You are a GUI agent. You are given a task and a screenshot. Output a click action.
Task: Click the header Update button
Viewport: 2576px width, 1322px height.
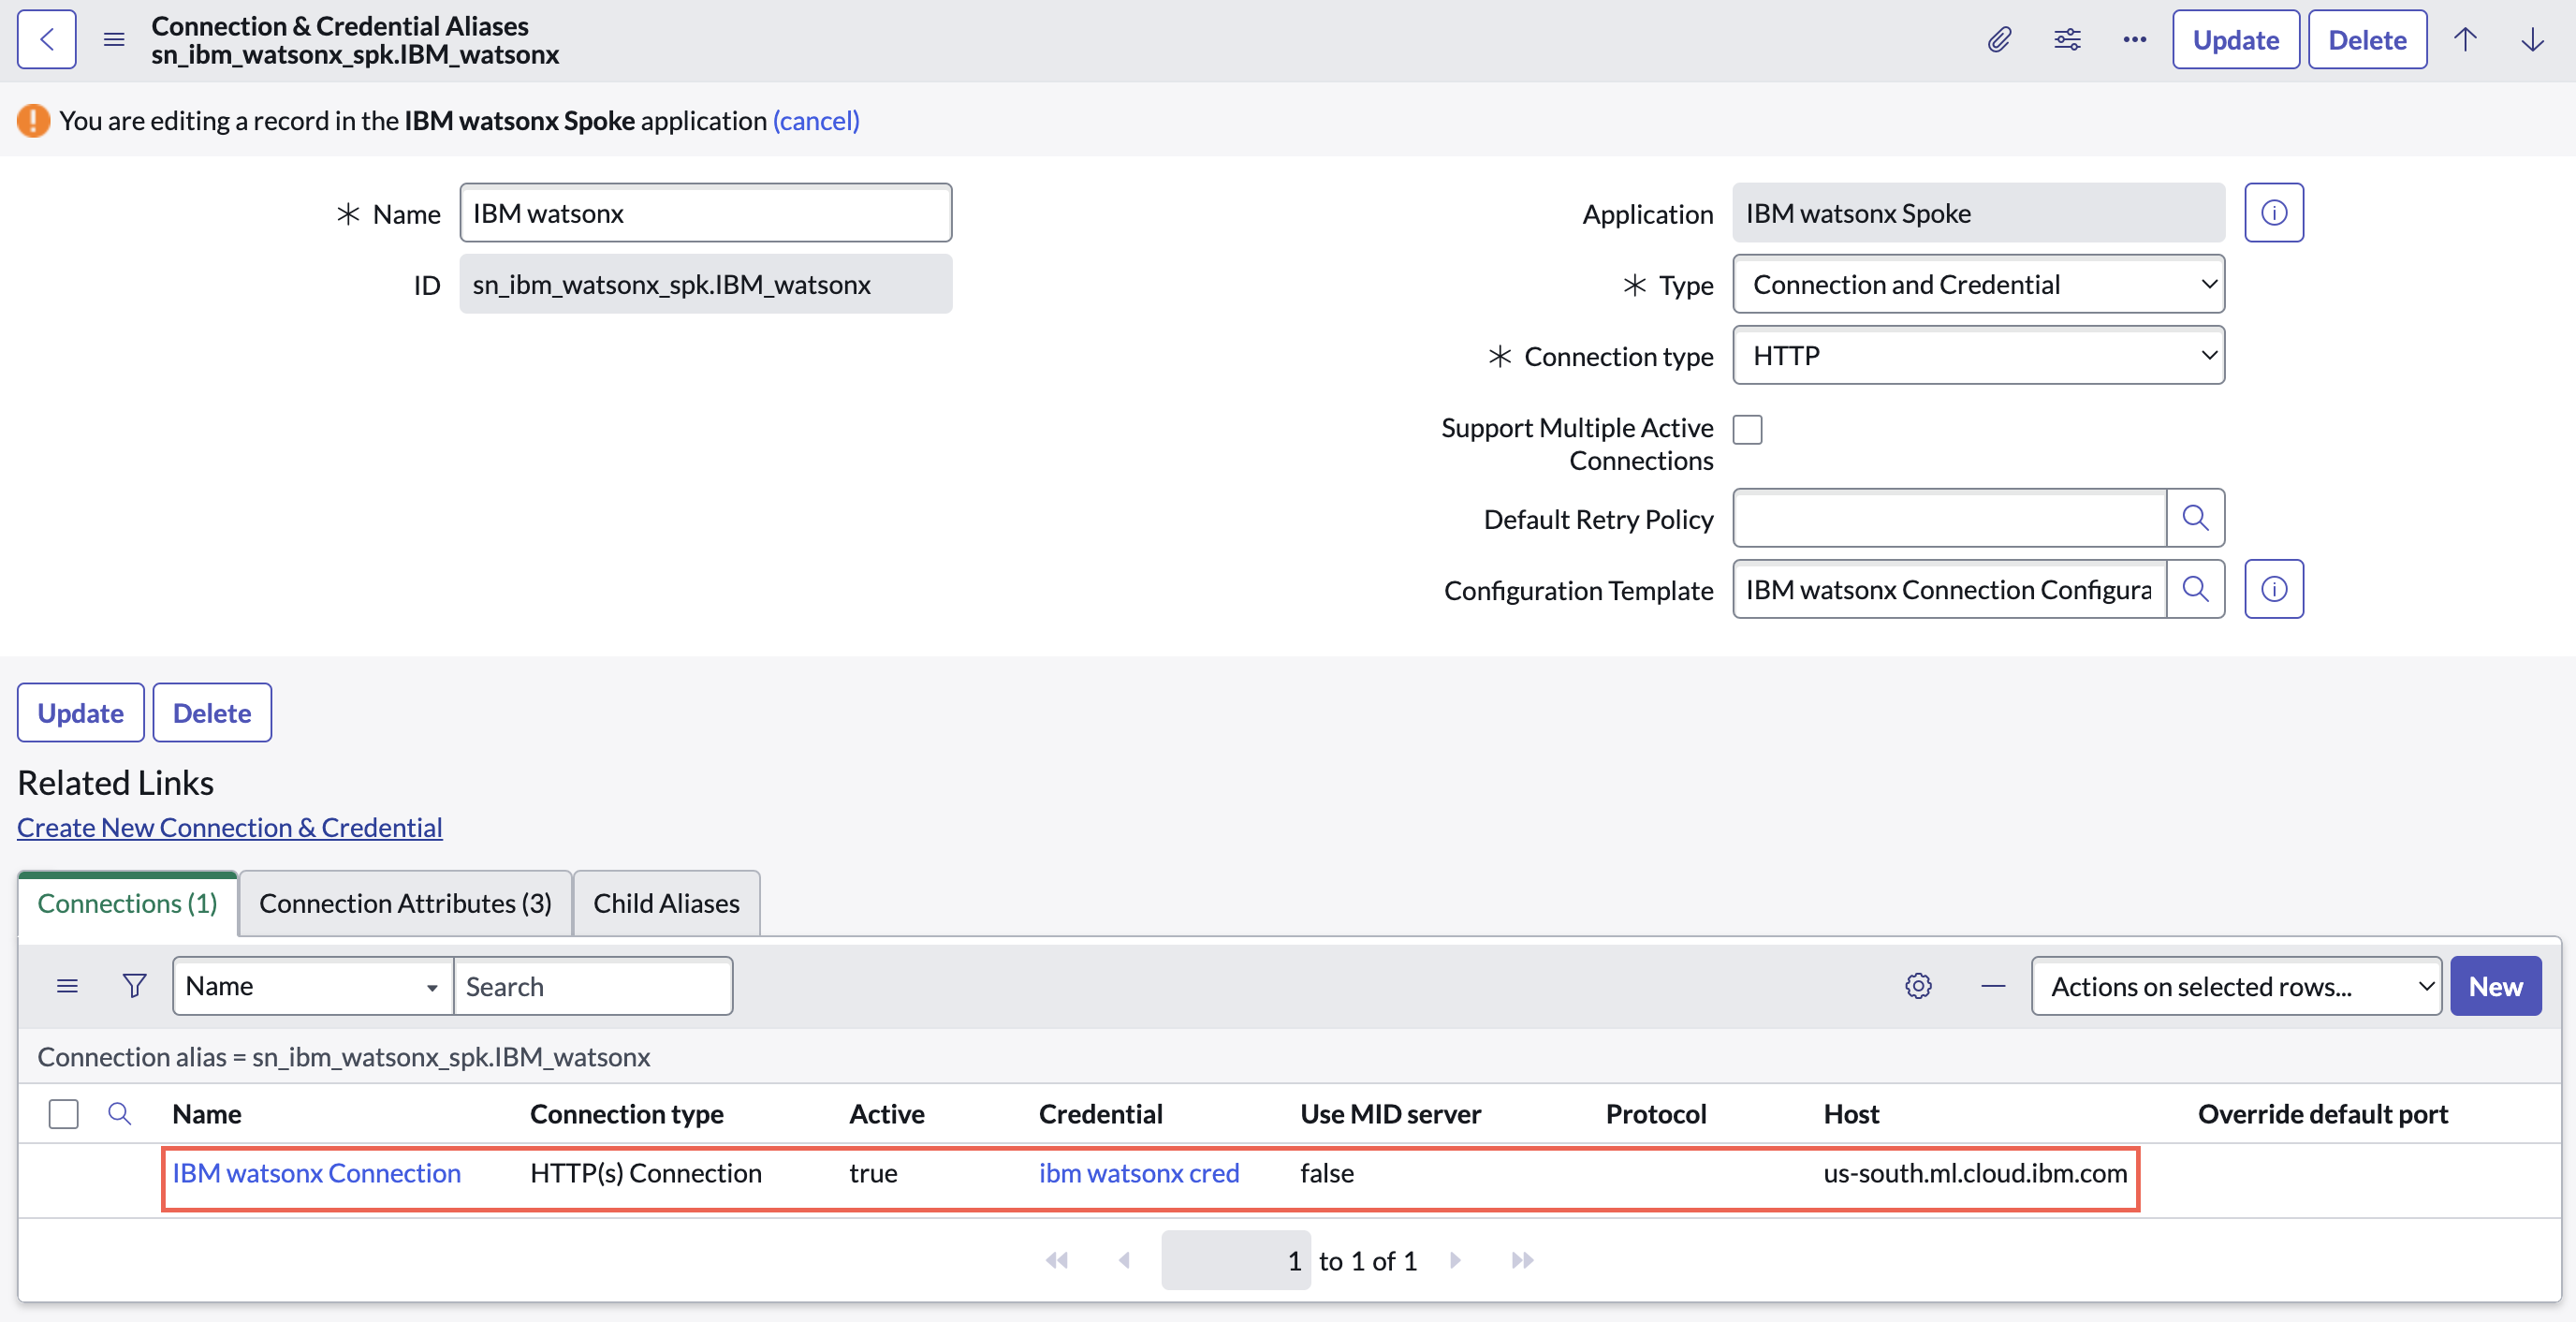click(x=2236, y=39)
